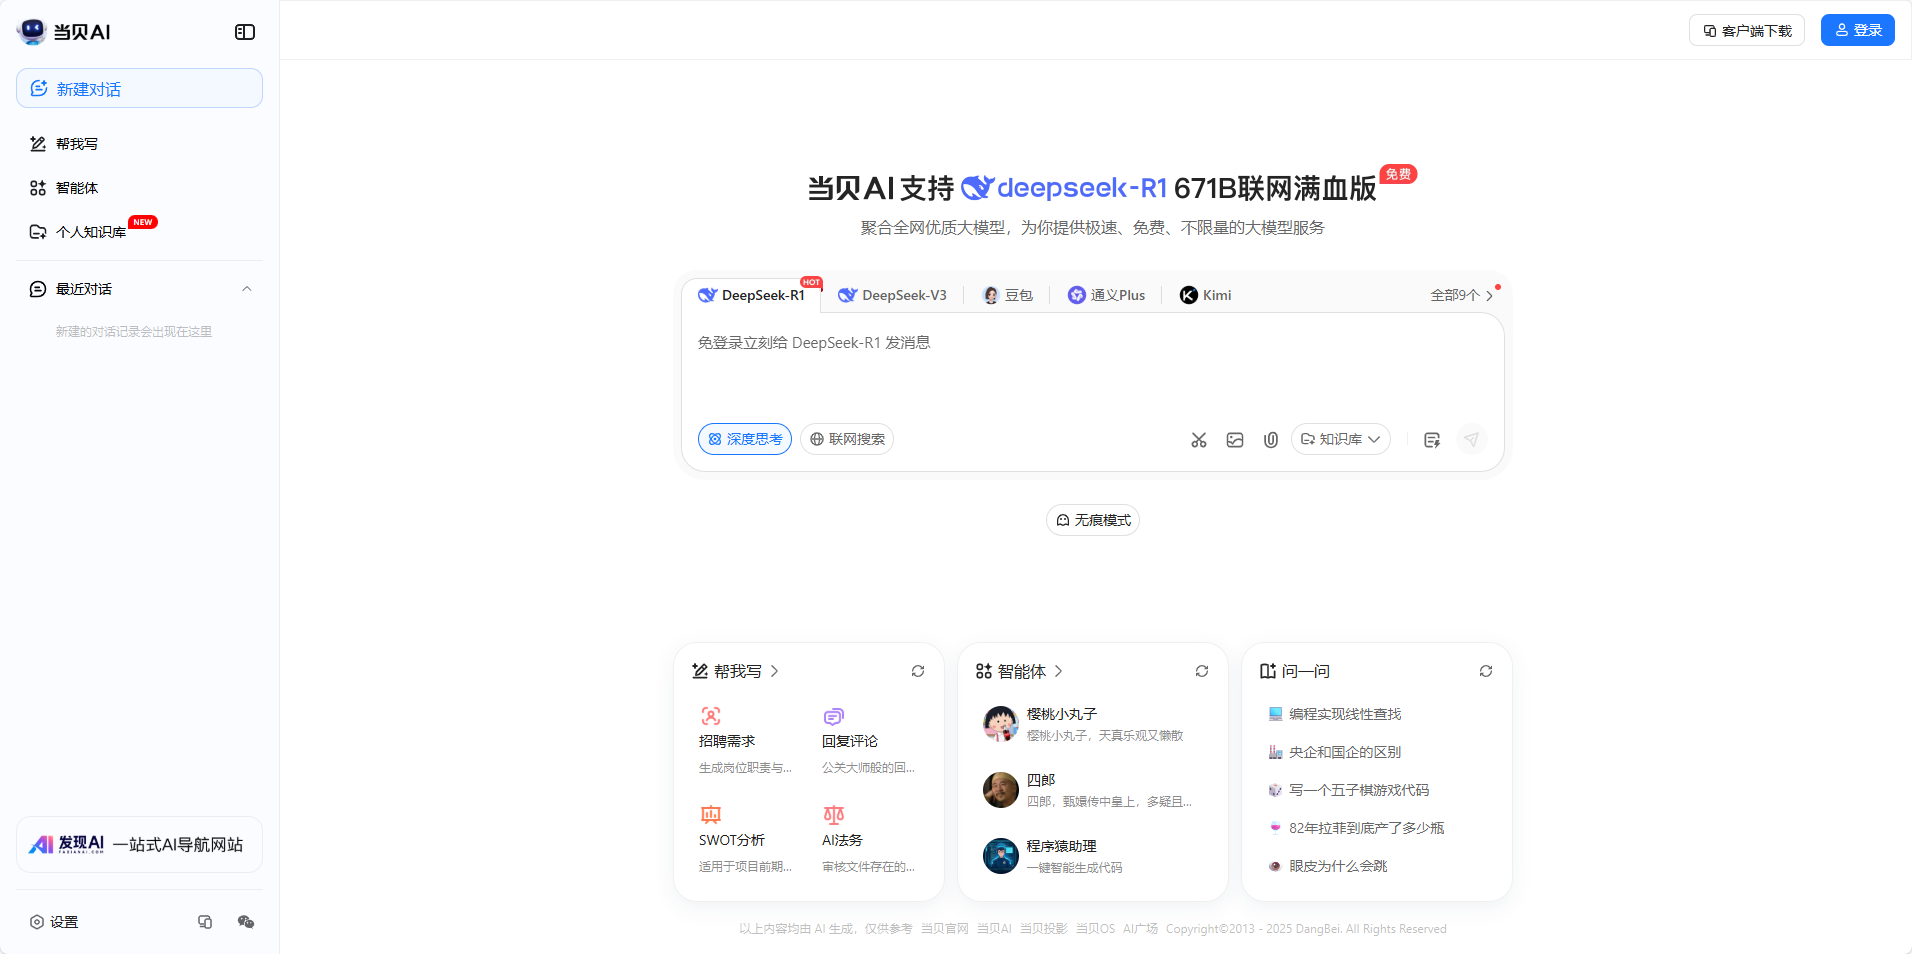Screen dimensions: 1912x954
Task: Click the 当贝AI robot logo
Action: pyautogui.click(x=32, y=31)
